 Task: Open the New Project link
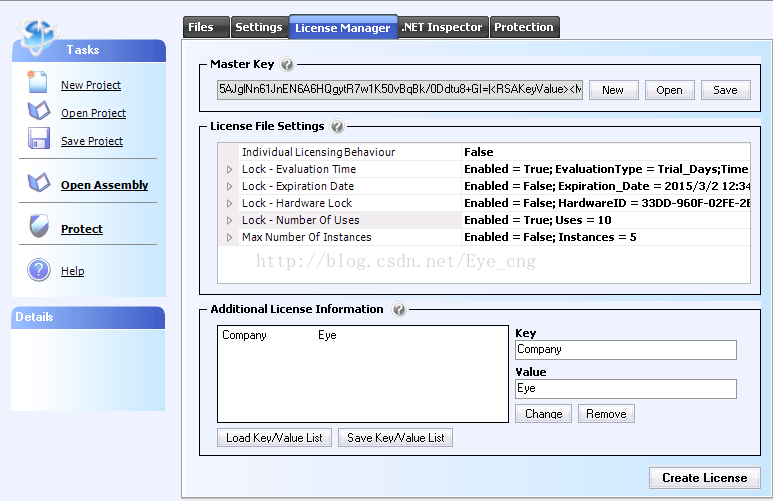[91, 85]
